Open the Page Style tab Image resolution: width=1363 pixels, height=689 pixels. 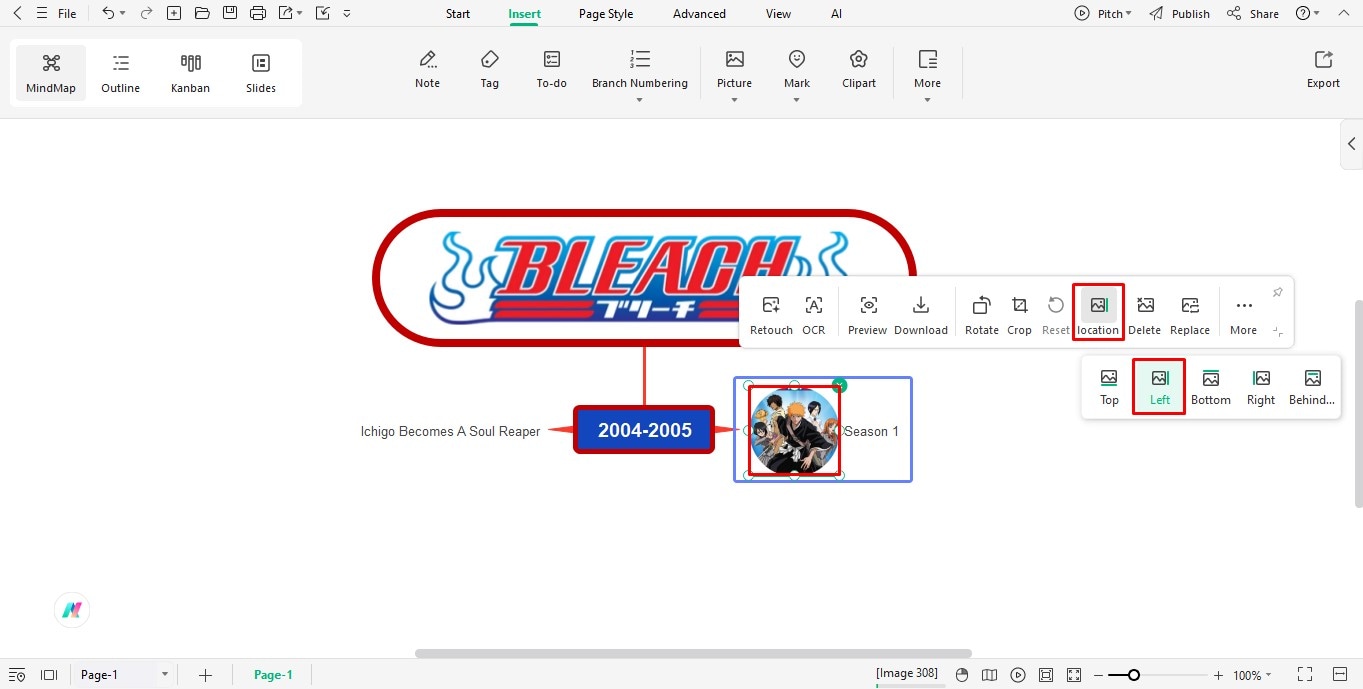tap(606, 14)
